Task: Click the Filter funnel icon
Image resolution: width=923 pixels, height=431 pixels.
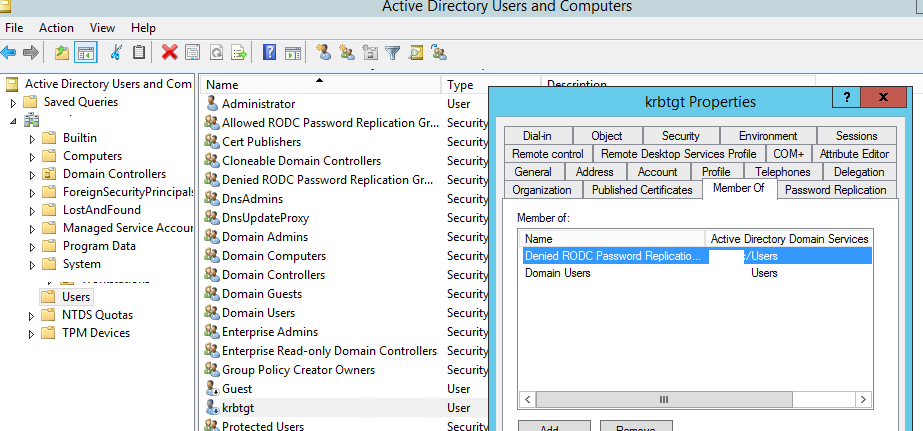Action: pos(393,52)
